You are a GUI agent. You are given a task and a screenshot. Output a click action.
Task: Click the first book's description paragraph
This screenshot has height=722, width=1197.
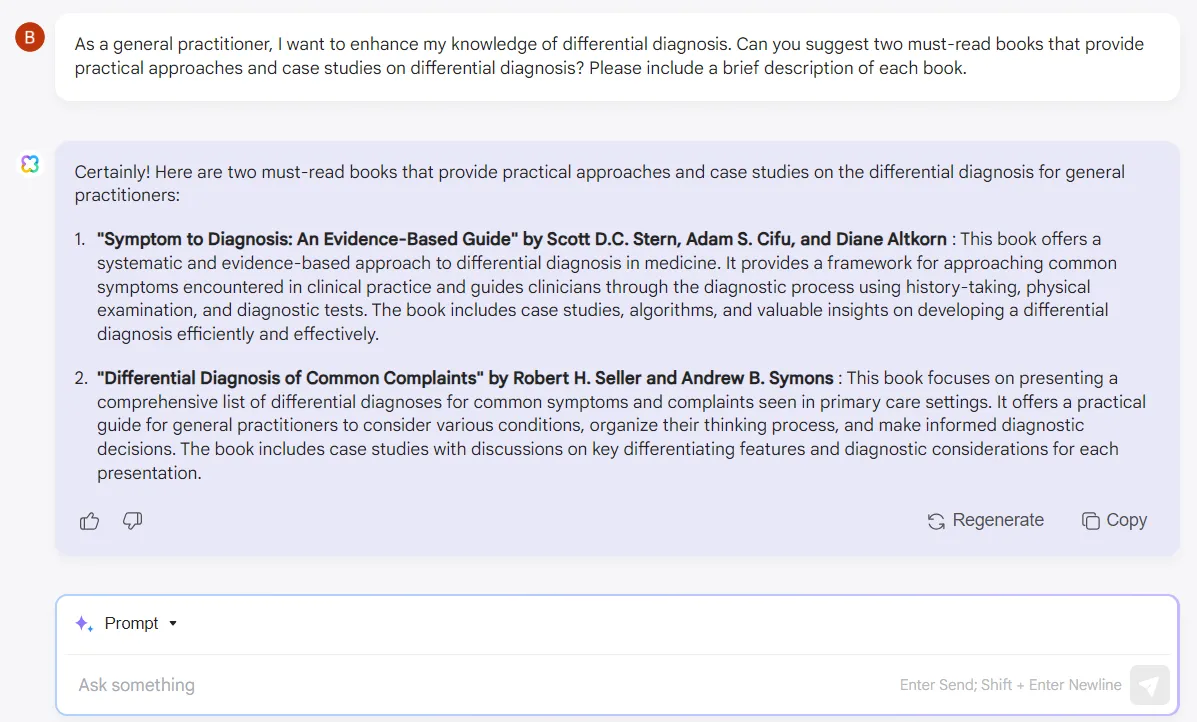coord(607,286)
